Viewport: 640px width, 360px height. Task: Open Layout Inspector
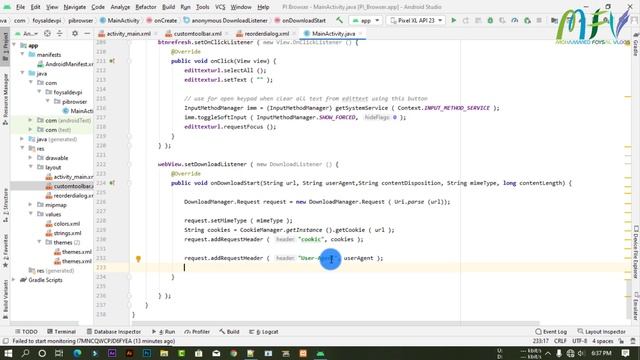[x=601, y=332]
